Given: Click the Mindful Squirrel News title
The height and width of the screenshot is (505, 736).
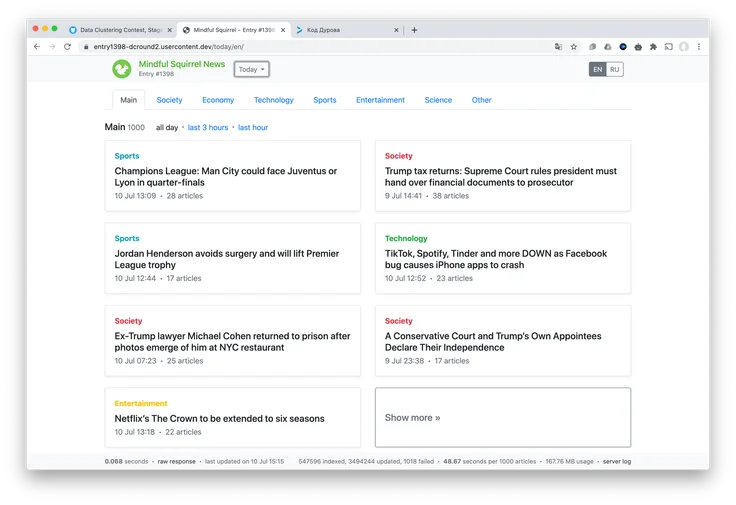Looking at the screenshot, I should coord(182,64).
